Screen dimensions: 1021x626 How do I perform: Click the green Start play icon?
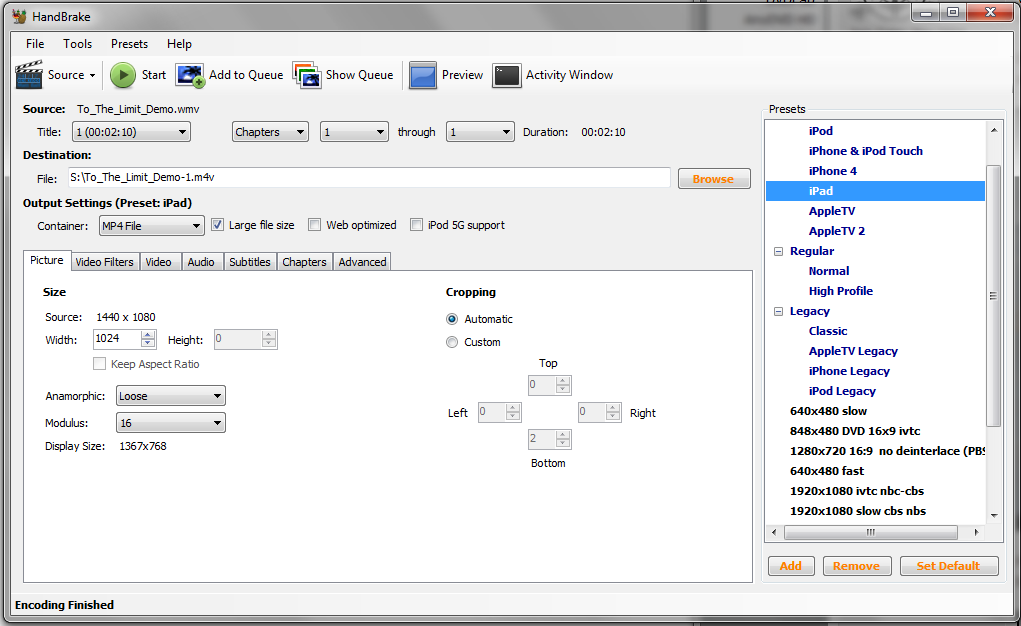[122, 75]
